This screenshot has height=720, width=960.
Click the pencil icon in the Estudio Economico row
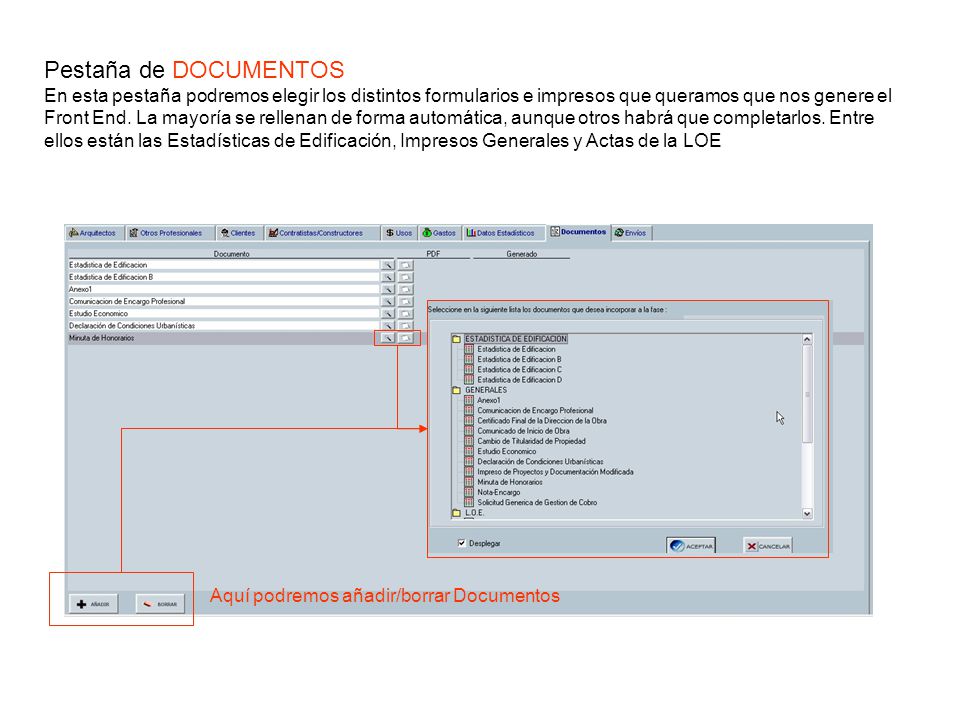(388, 314)
